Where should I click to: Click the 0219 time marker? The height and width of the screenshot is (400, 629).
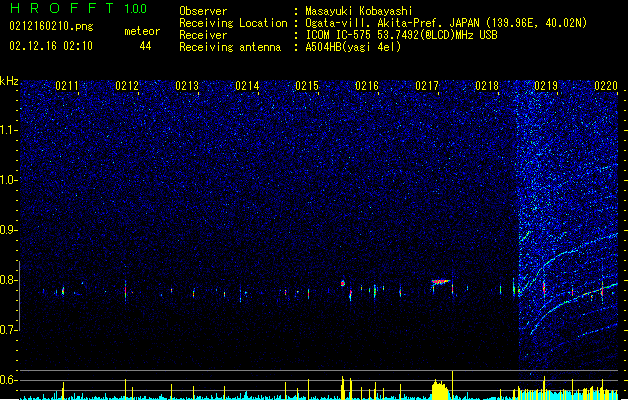546,86
